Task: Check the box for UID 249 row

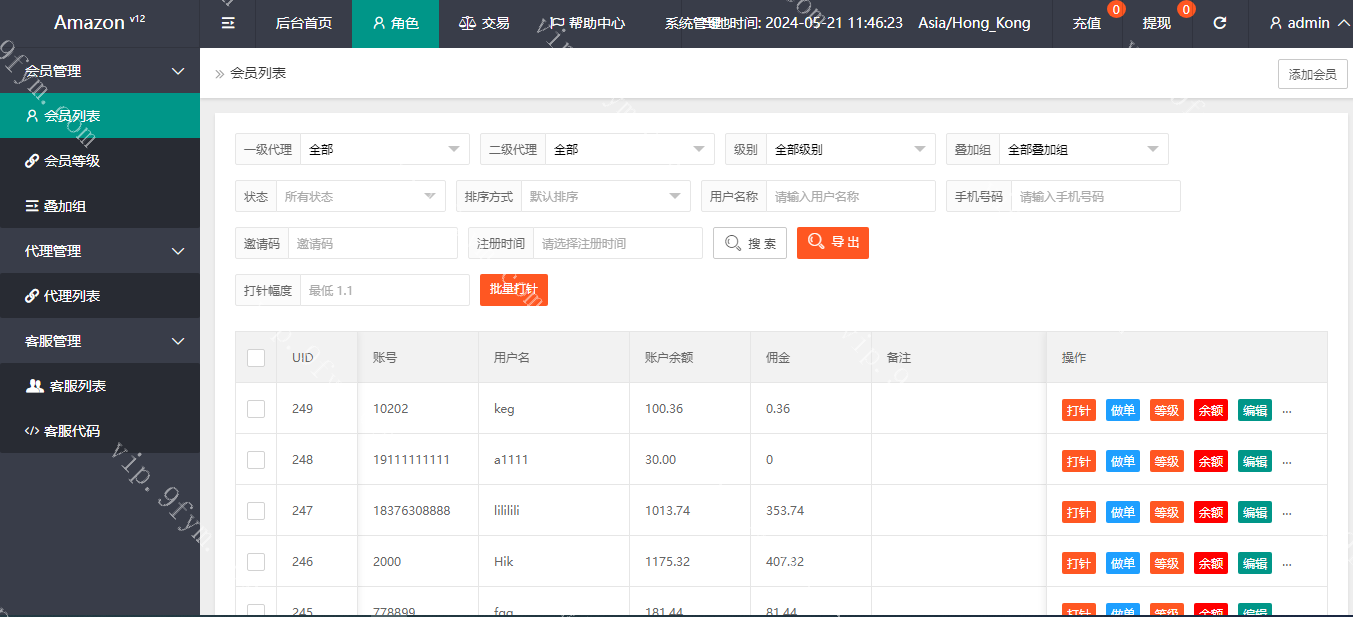Action: pos(256,409)
